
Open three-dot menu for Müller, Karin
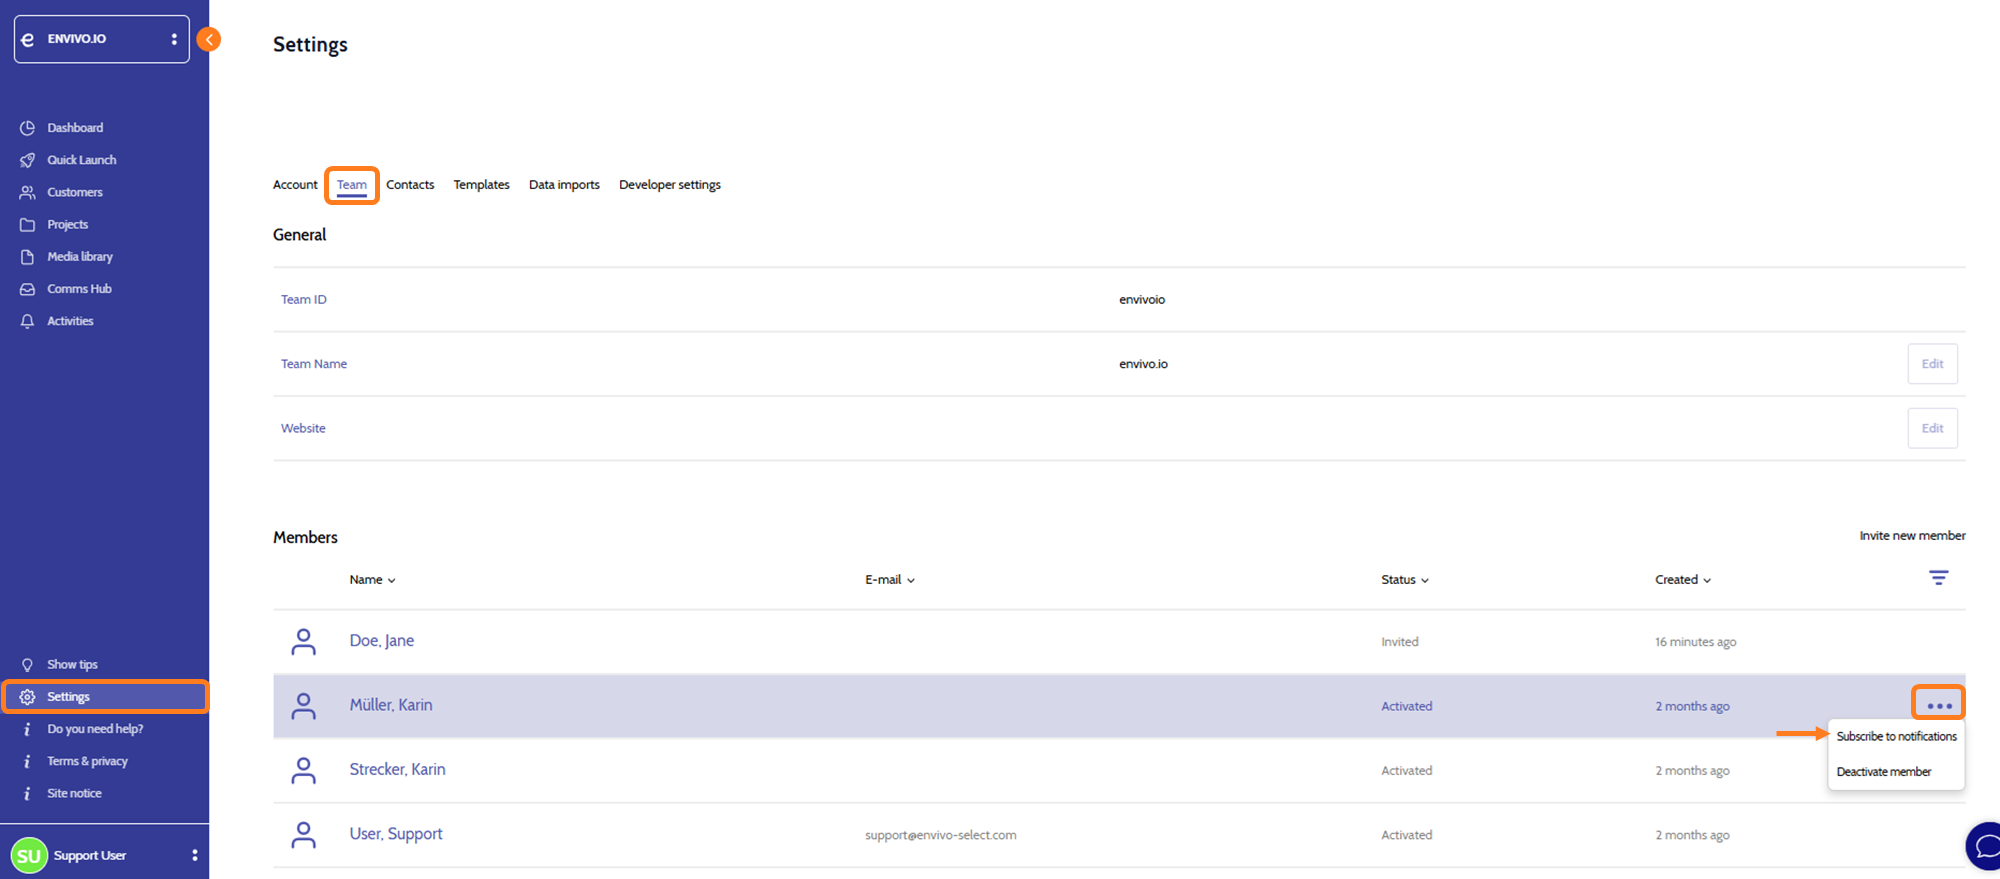pyautogui.click(x=1938, y=705)
